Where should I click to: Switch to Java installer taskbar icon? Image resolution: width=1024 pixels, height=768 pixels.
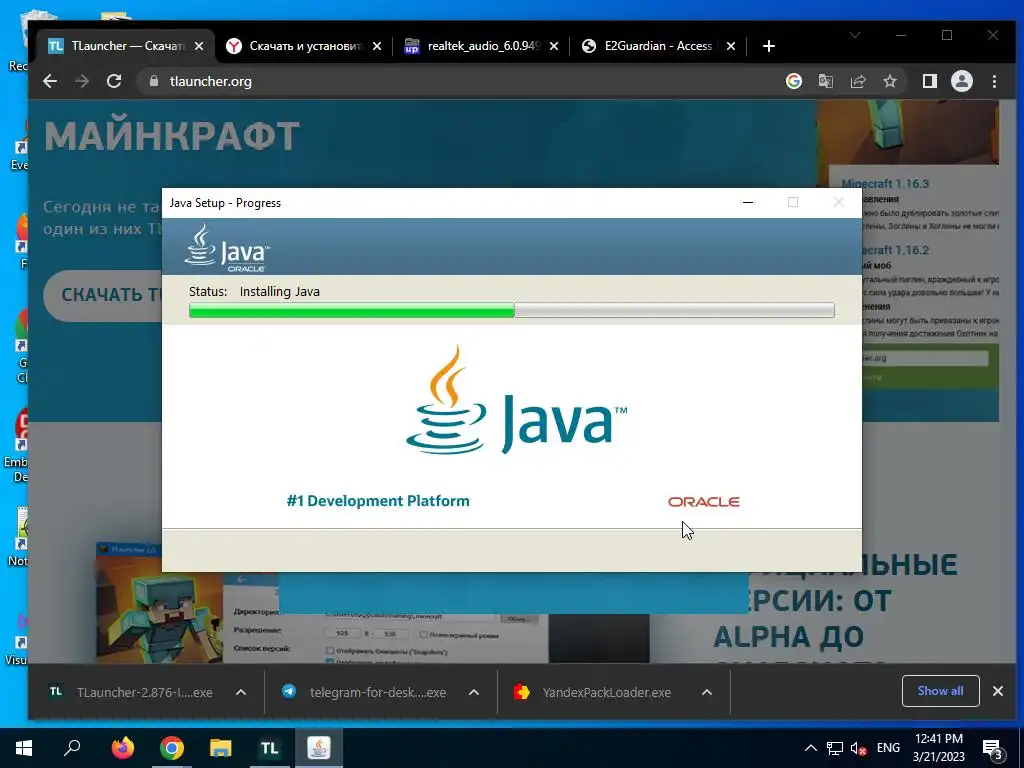[319, 748]
